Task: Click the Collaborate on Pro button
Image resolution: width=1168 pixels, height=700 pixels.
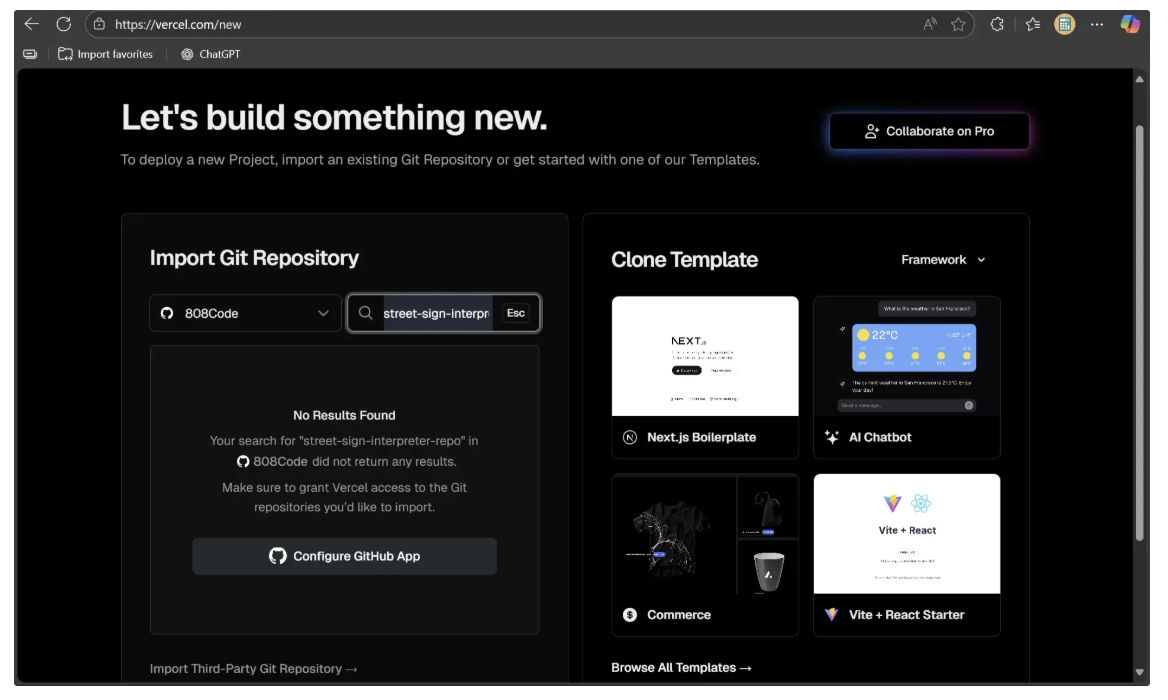Action: [x=929, y=131]
